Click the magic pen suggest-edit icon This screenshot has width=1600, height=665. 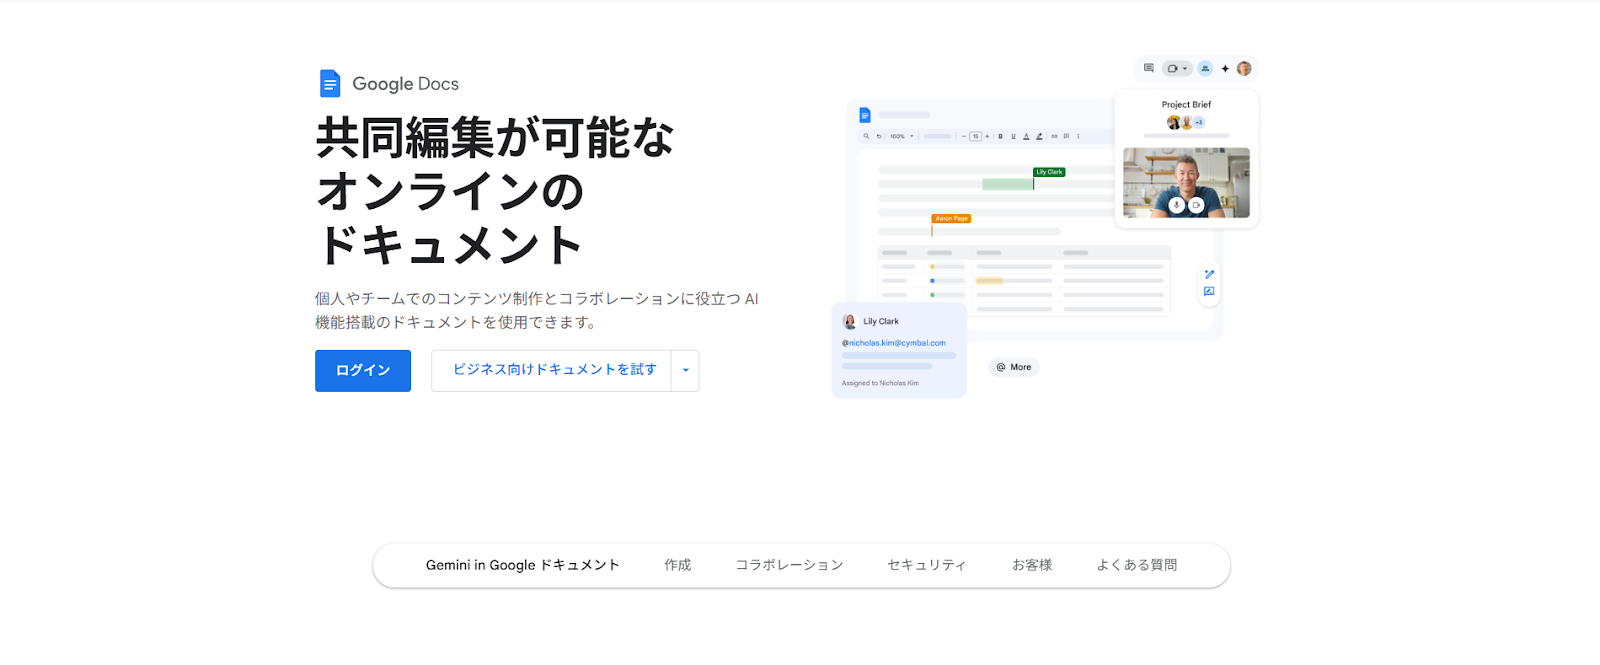1209,274
